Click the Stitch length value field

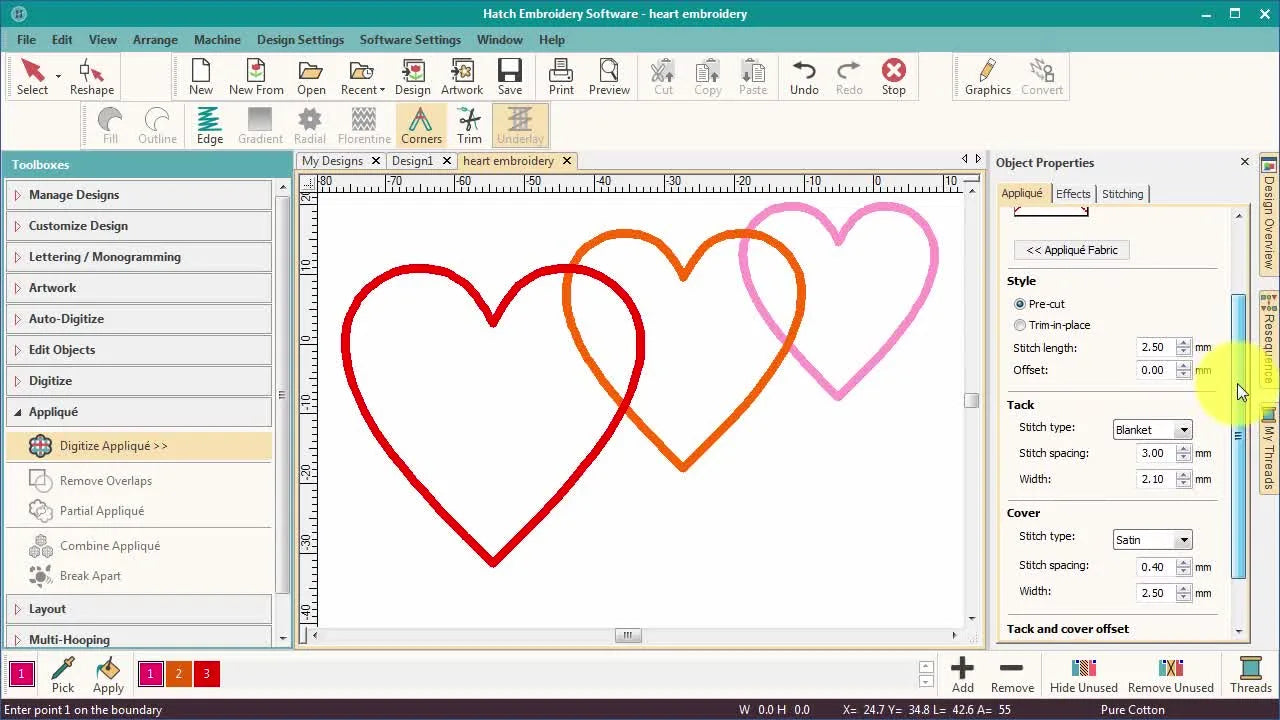click(x=1155, y=348)
